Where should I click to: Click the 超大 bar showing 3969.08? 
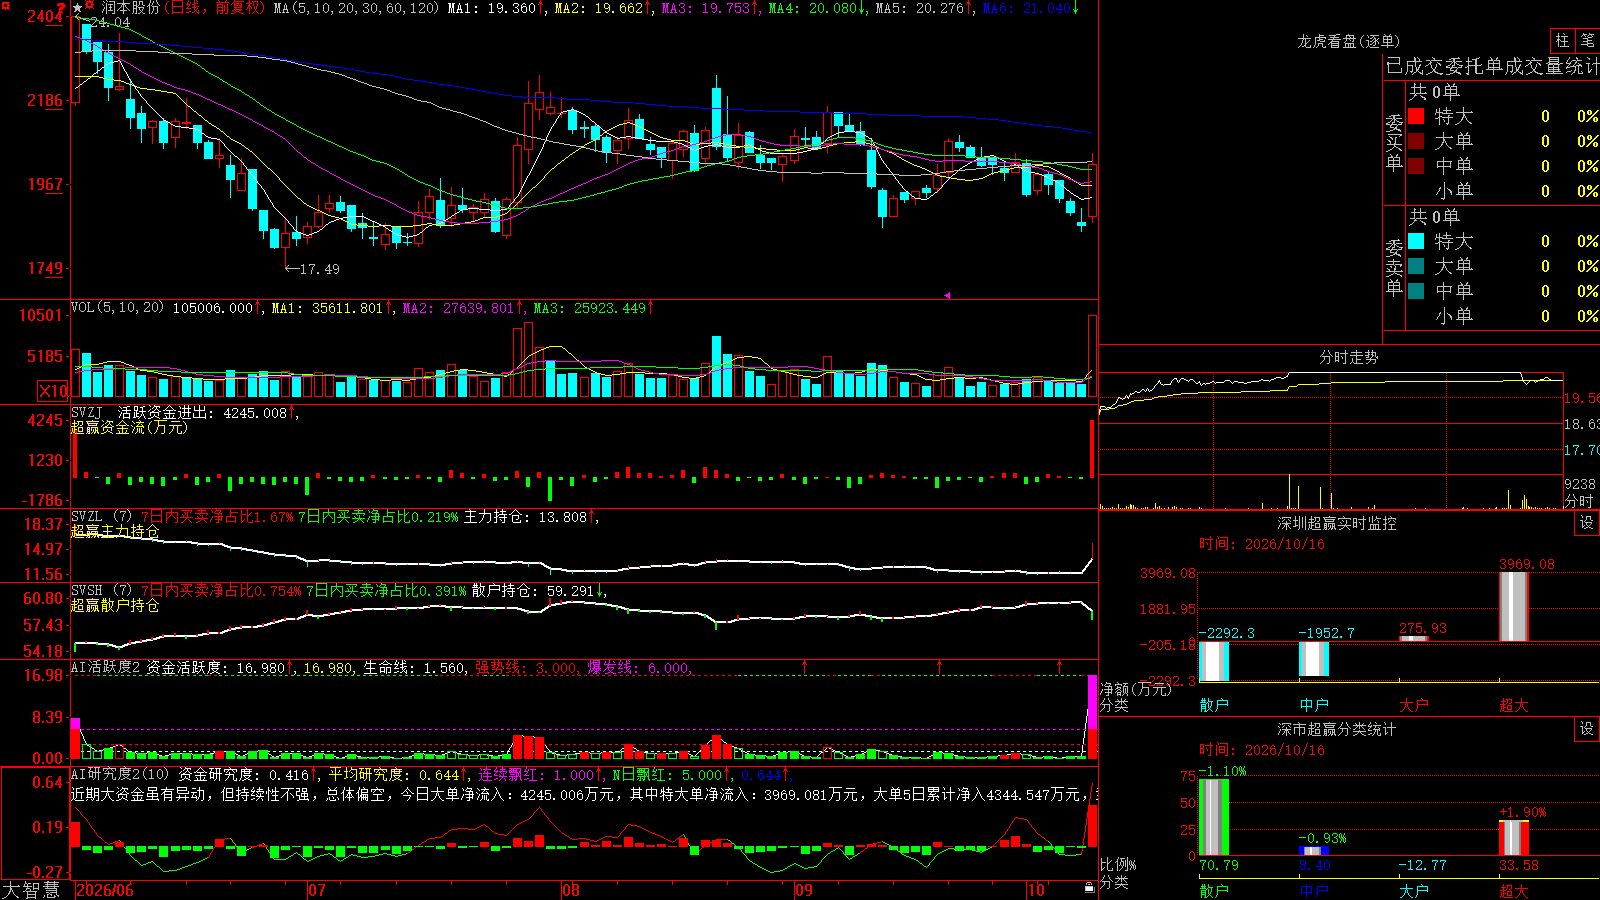coord(1514,606)
